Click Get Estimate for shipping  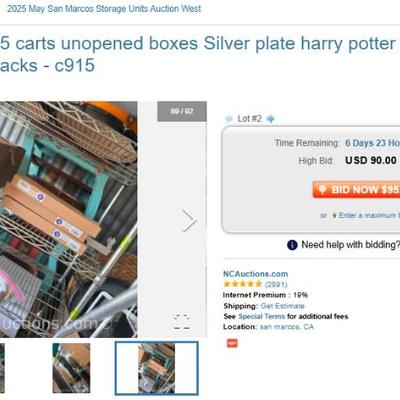pos(282,306)
